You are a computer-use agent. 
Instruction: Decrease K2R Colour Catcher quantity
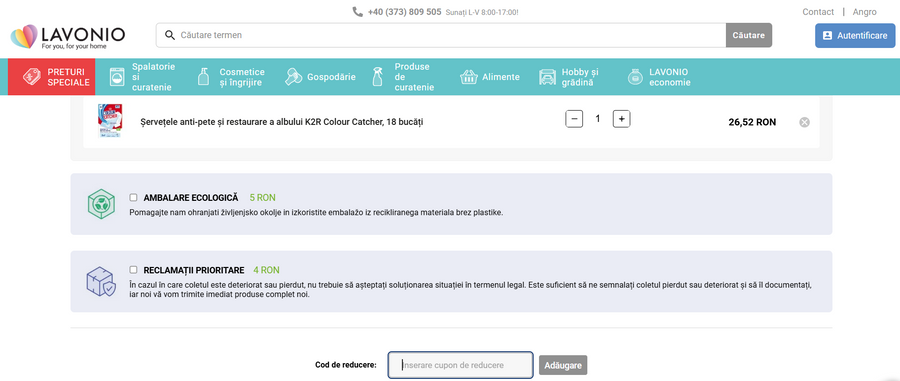(x=574, y=119)
